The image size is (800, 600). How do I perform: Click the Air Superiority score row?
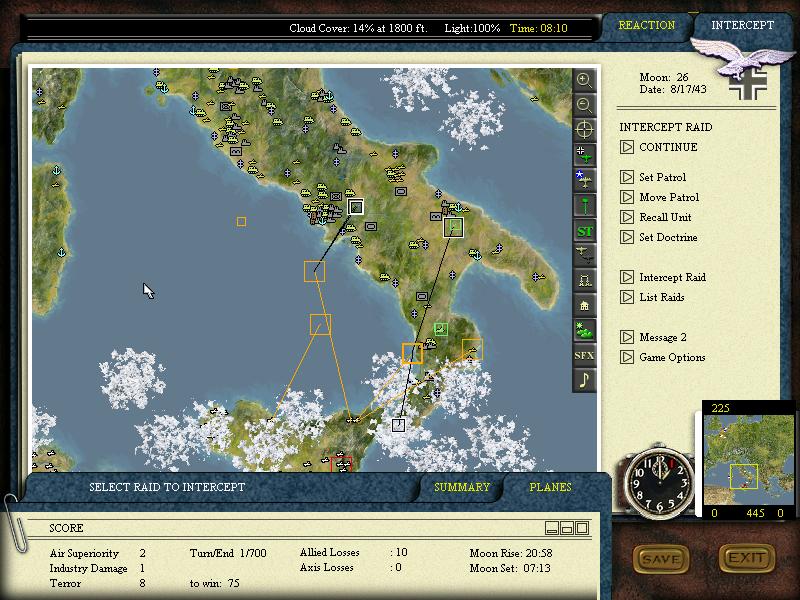click(x=97, y=553)
